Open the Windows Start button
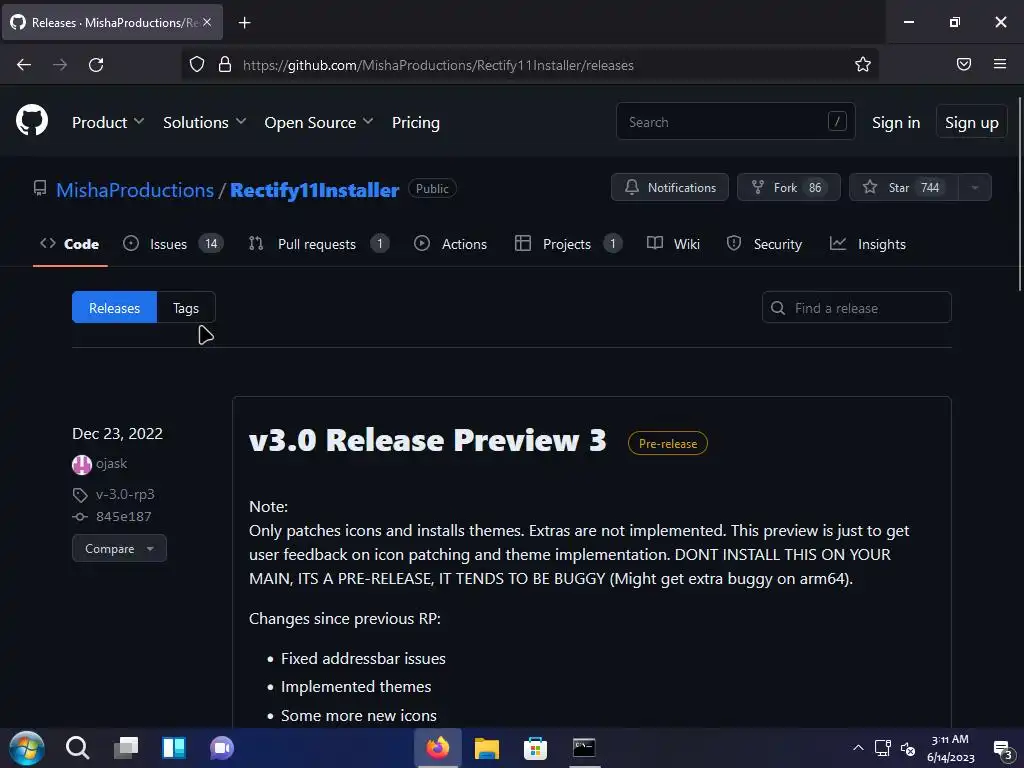Screen dimensions: 1024x768 pyautogui.click(x=27, y=748)
